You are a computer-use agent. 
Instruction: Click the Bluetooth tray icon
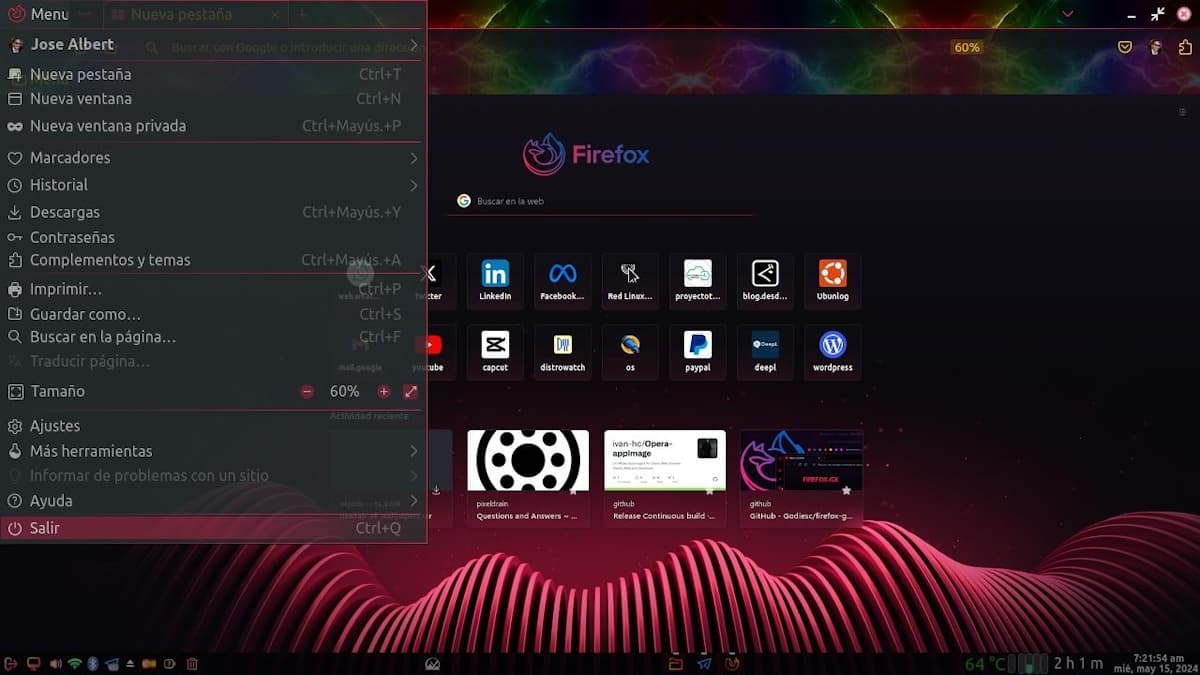click(93, 663)
